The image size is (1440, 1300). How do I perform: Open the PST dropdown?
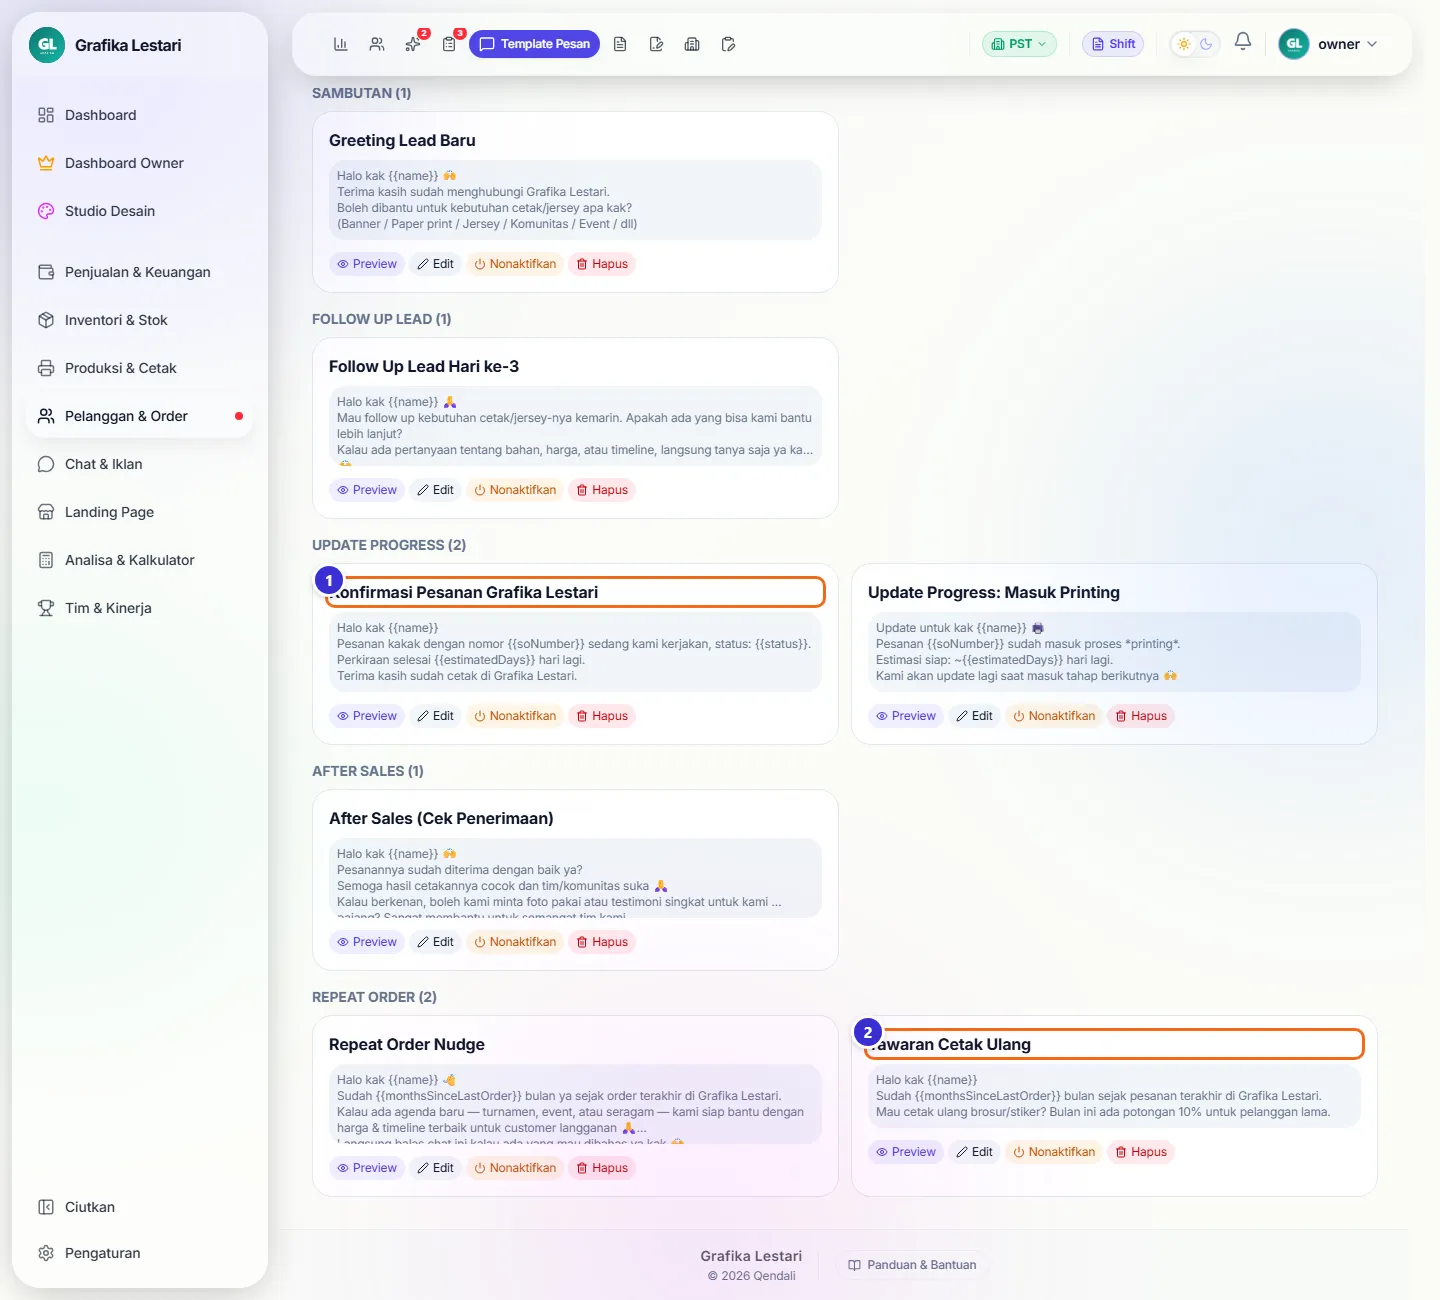1019,44
